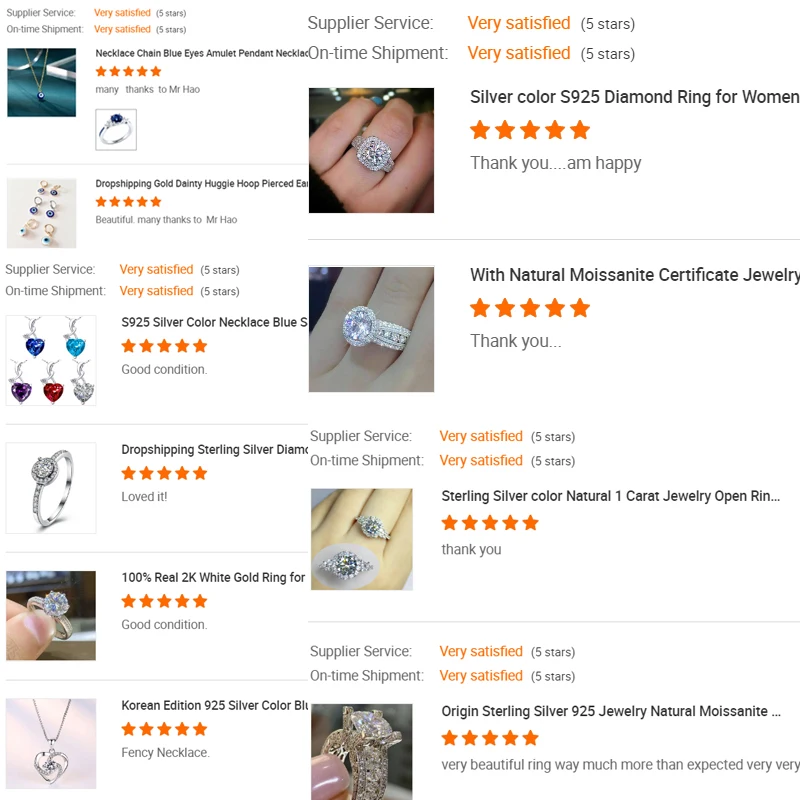The image size is (800, 800).
Task: Open the Silver color S925 Diamond Ring title
Action: 634,97
